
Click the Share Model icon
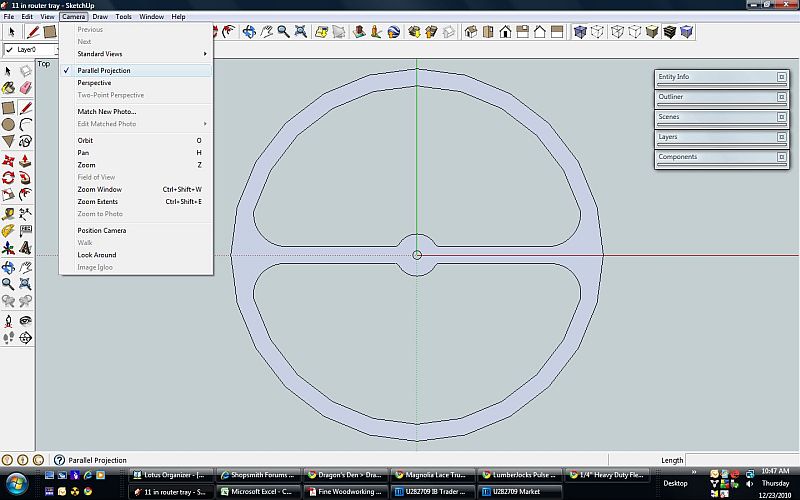431,32
